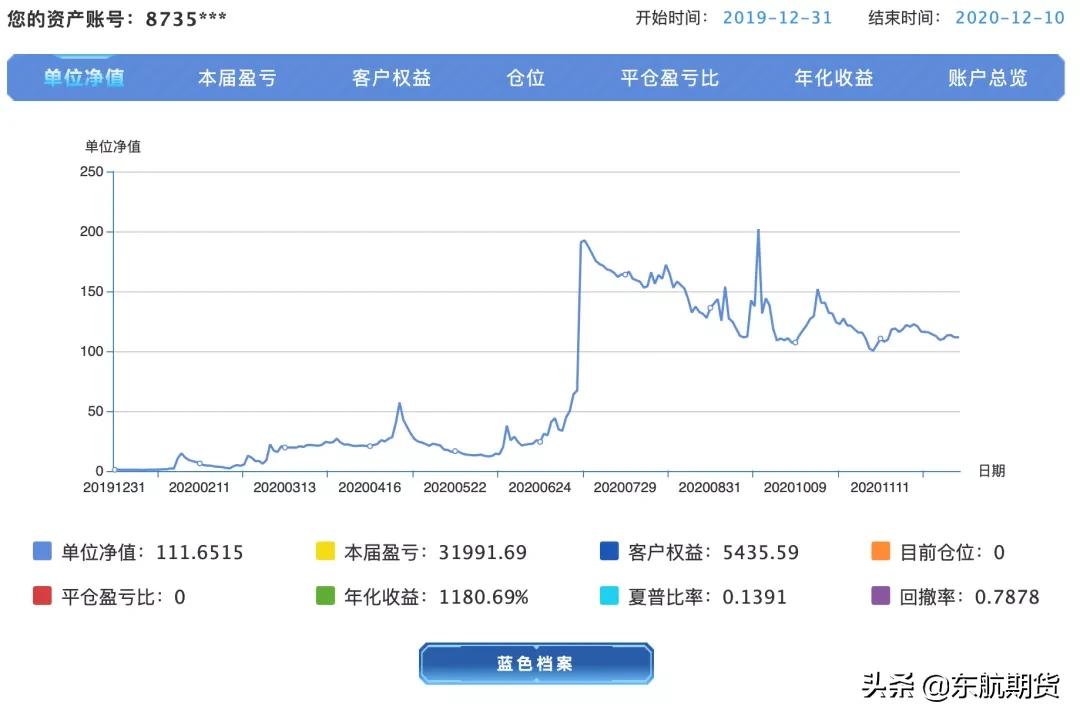Click the account number 8735***
Viewport: 1080px width, 720px height.
tap(186, 17)
